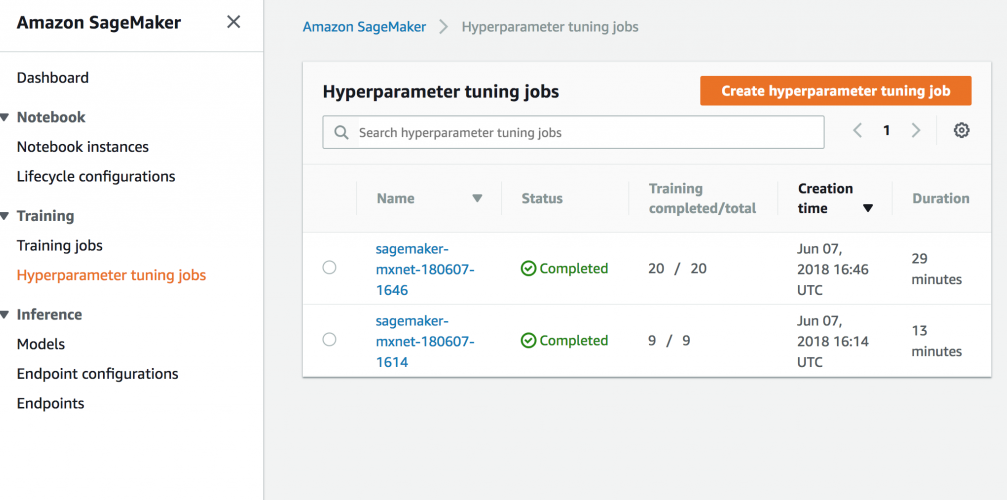
Task: Open Endpoint configurations page
Action: click(98, 374)
